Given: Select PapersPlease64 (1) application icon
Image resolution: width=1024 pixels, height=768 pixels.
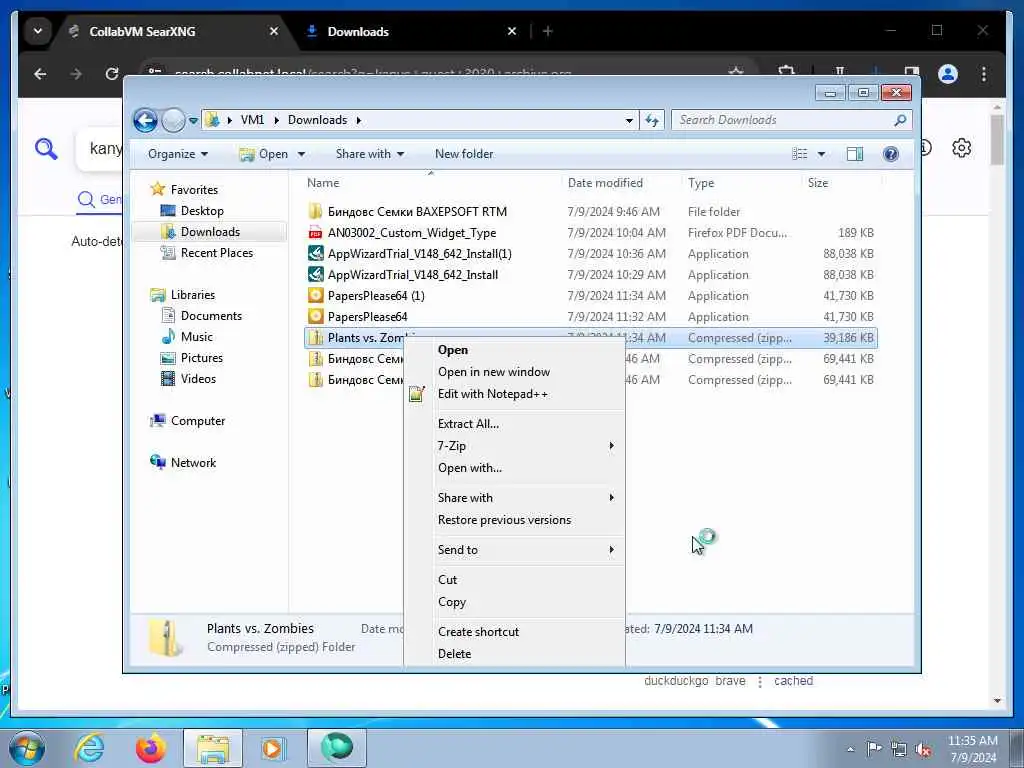Looking at the screenshot, I should (x=315, y=296).
